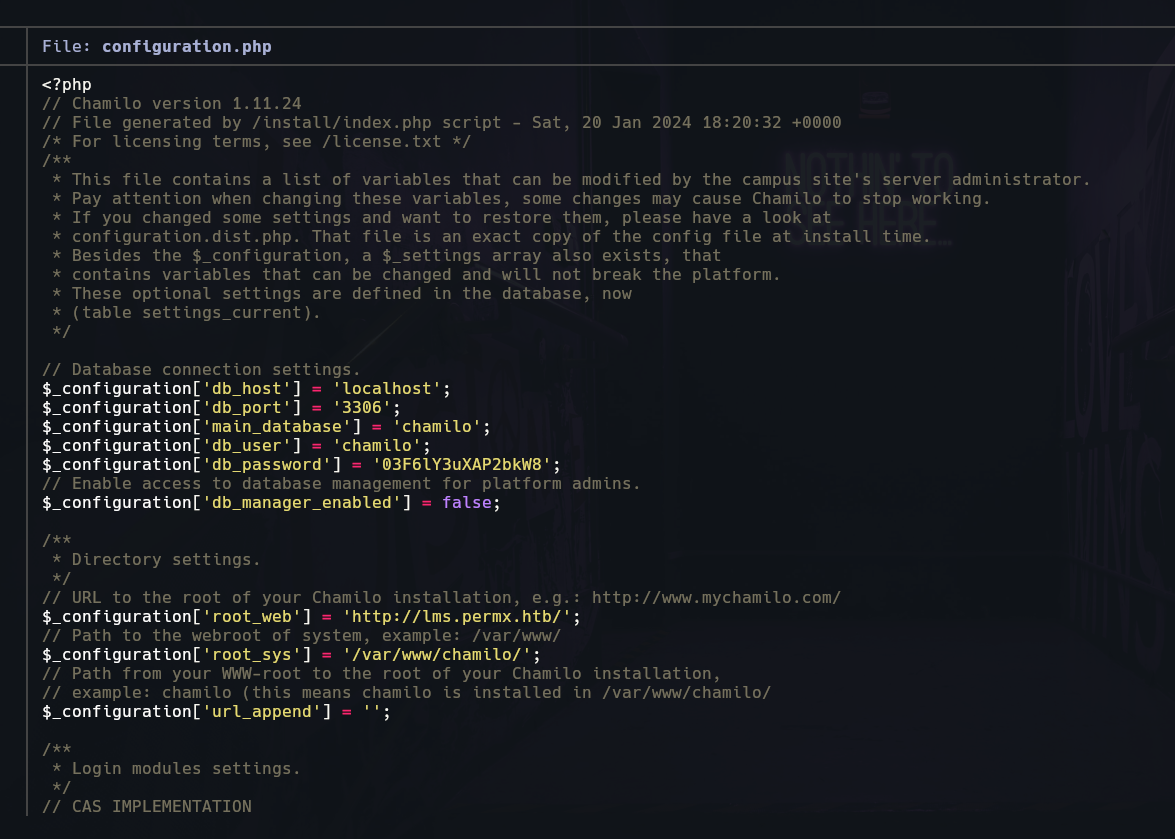The image size is (1175, 839).
Task: Click the 'root_web' key string
Action: point(257,617)
